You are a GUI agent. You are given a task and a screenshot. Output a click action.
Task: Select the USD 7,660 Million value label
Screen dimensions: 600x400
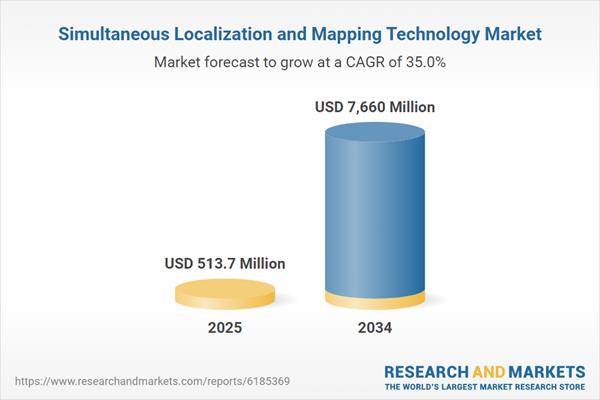pos(376,107)
